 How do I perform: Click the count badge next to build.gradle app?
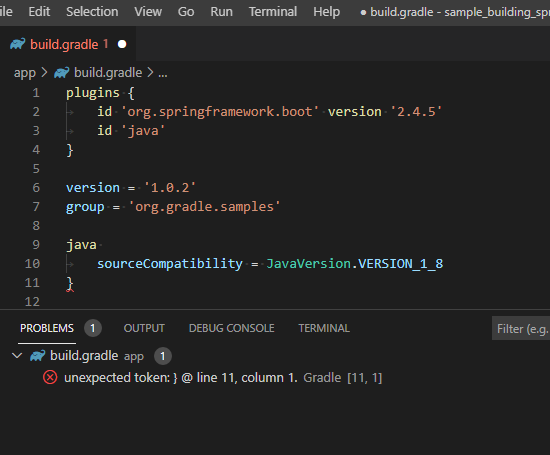coord(163,356)
